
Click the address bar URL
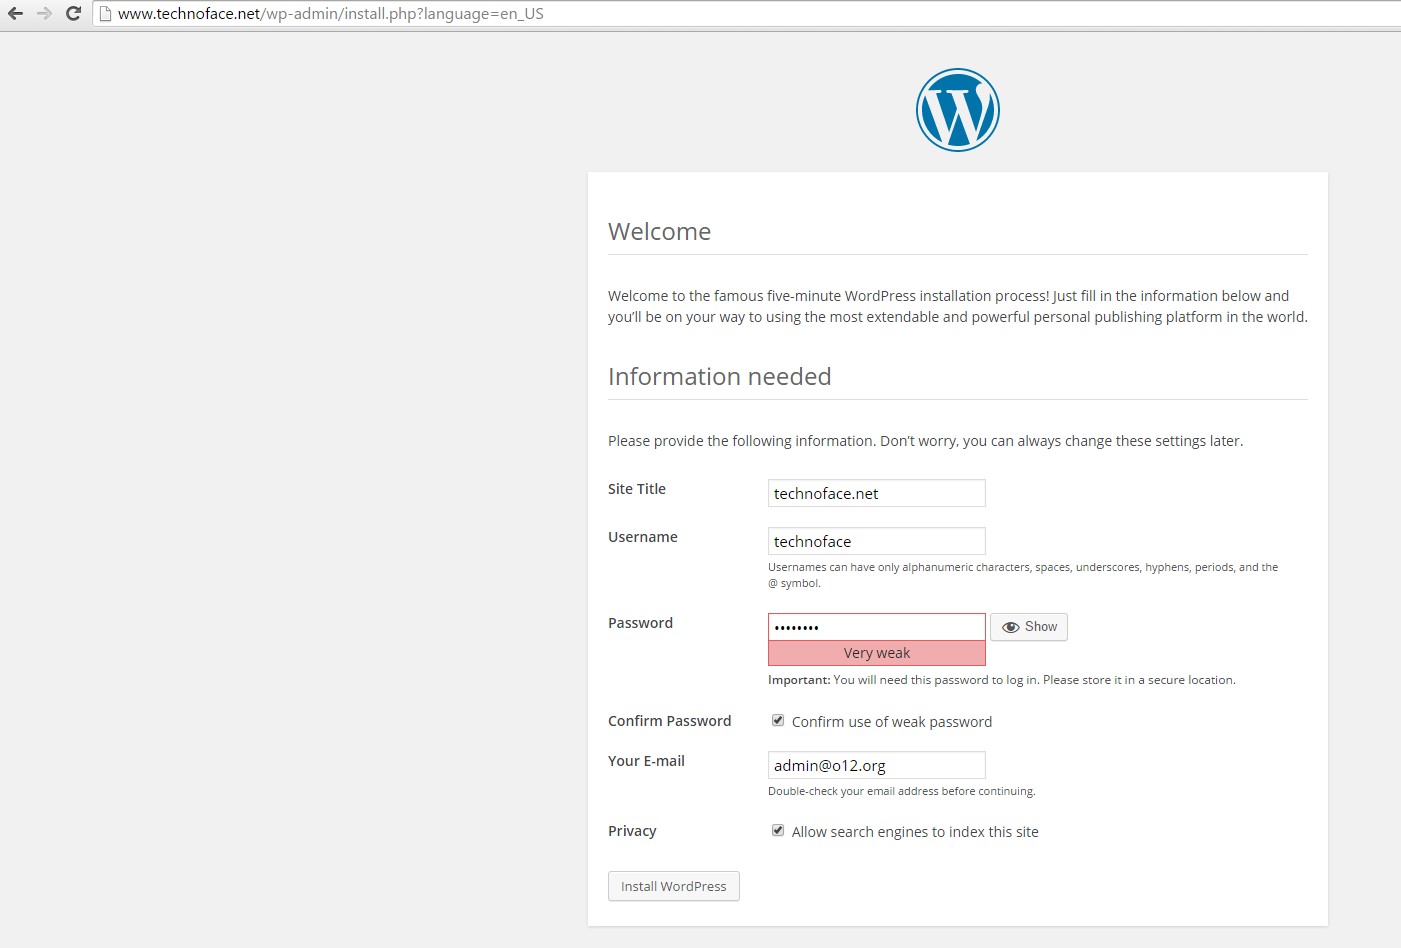(331, 14)
